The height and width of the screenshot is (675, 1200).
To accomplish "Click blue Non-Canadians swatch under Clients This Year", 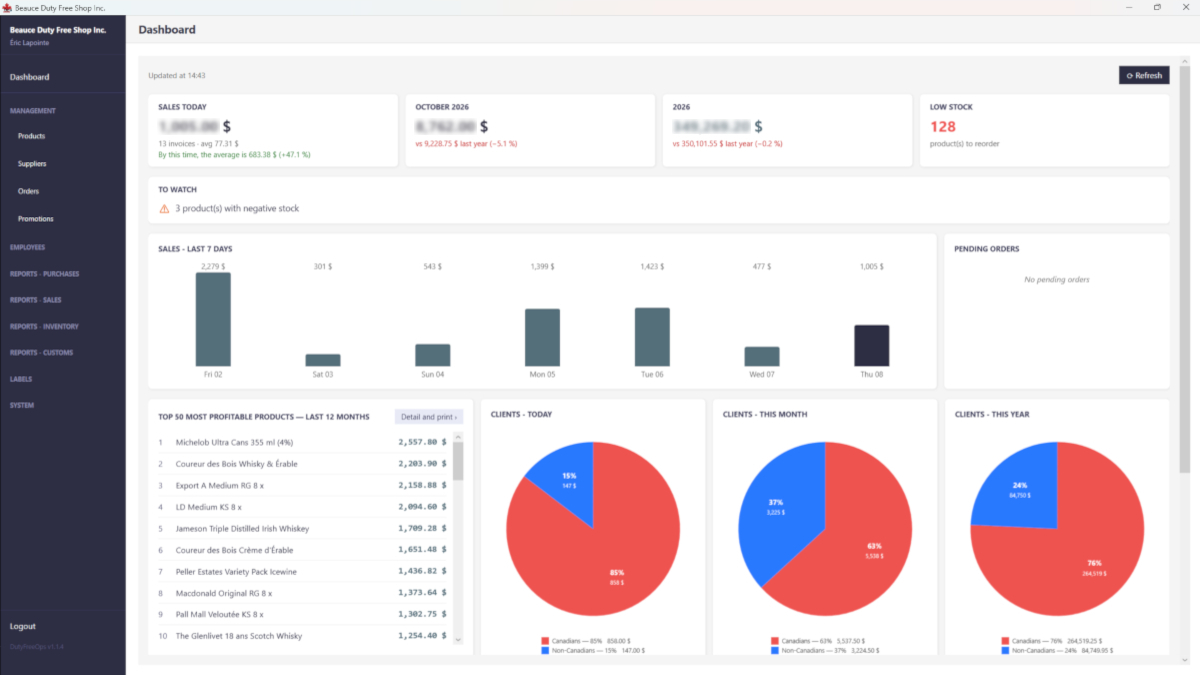I will coord(1005,650).
